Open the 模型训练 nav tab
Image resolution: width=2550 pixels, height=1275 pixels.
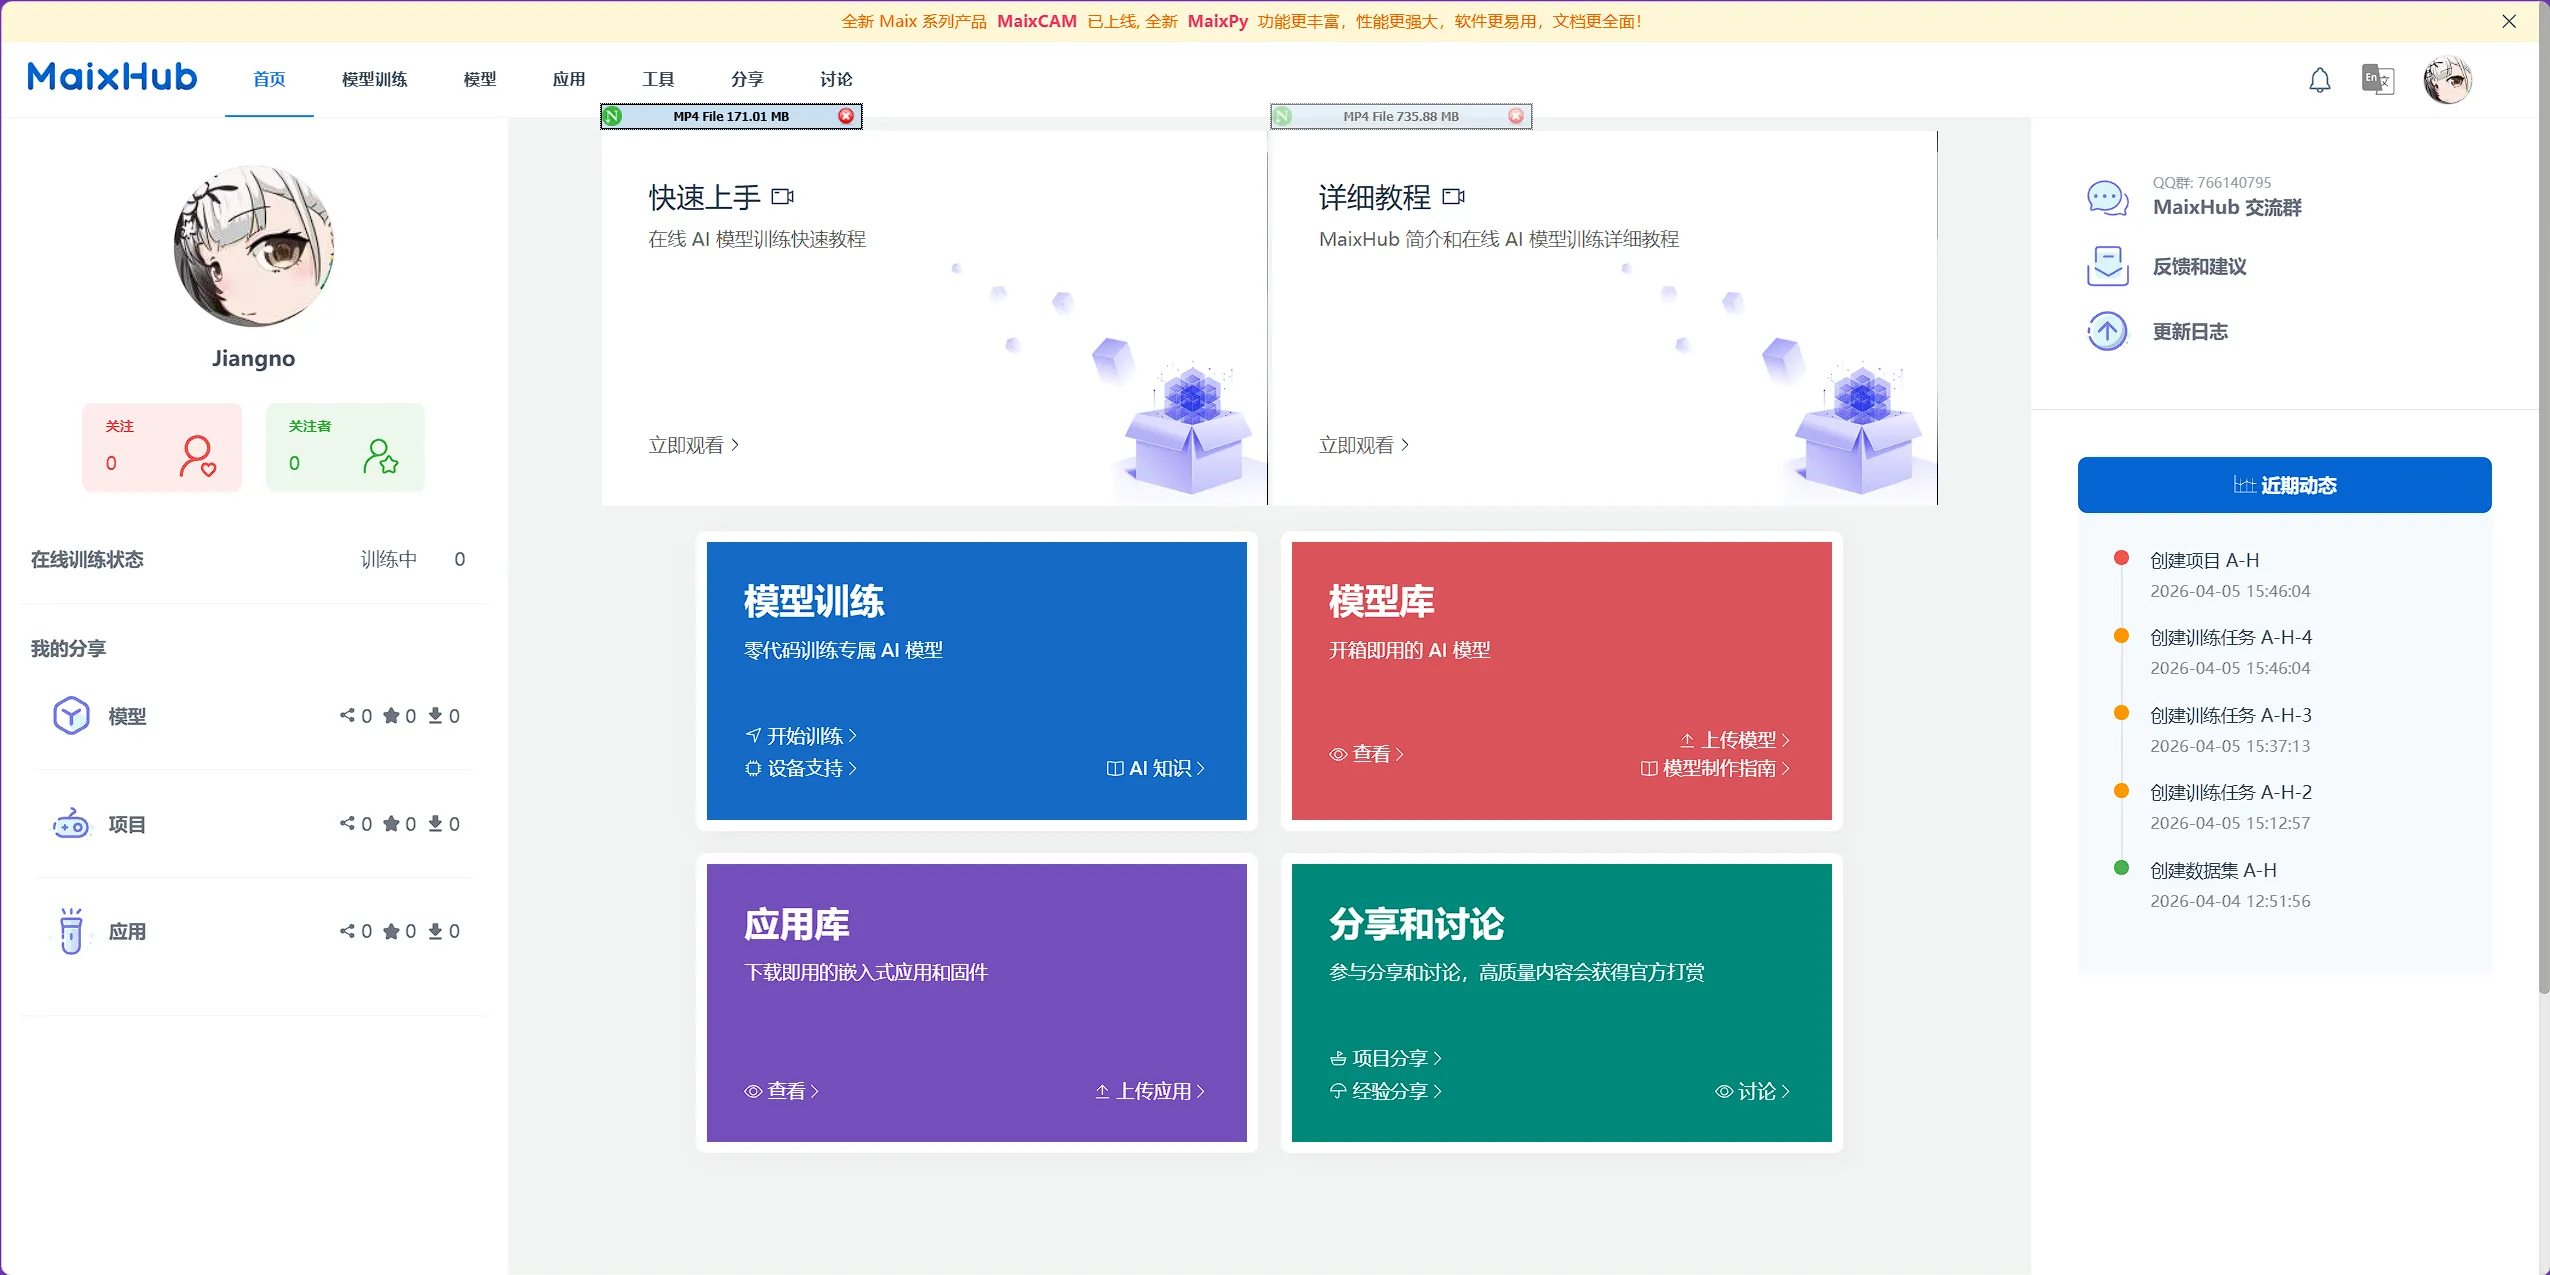point(374,79)
